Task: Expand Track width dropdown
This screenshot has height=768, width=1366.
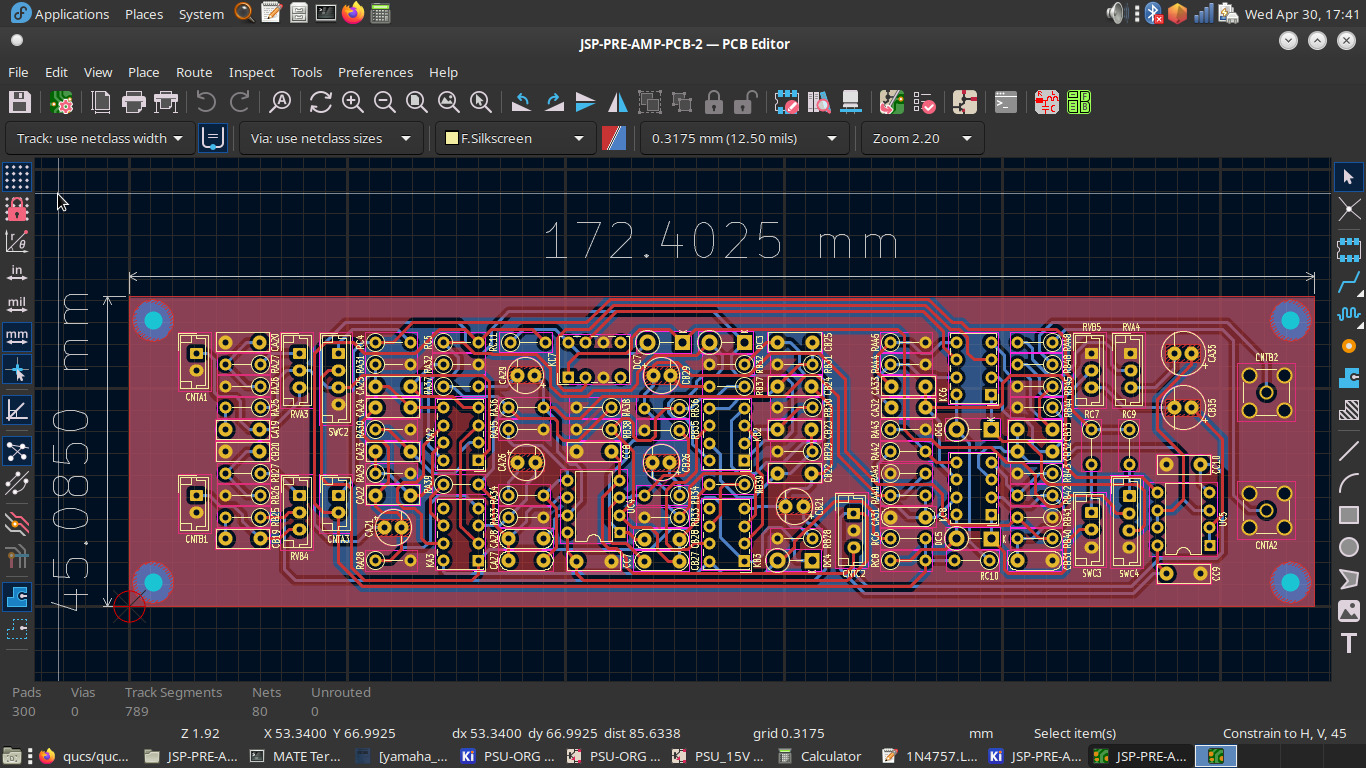Action: (101, 138)
